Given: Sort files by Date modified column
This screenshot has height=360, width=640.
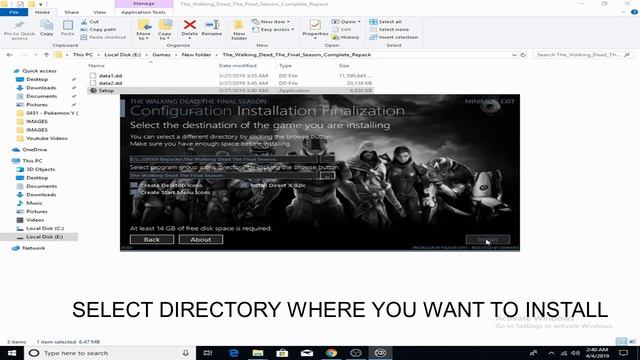Looking at the screenshot, I should click(238, 66).
